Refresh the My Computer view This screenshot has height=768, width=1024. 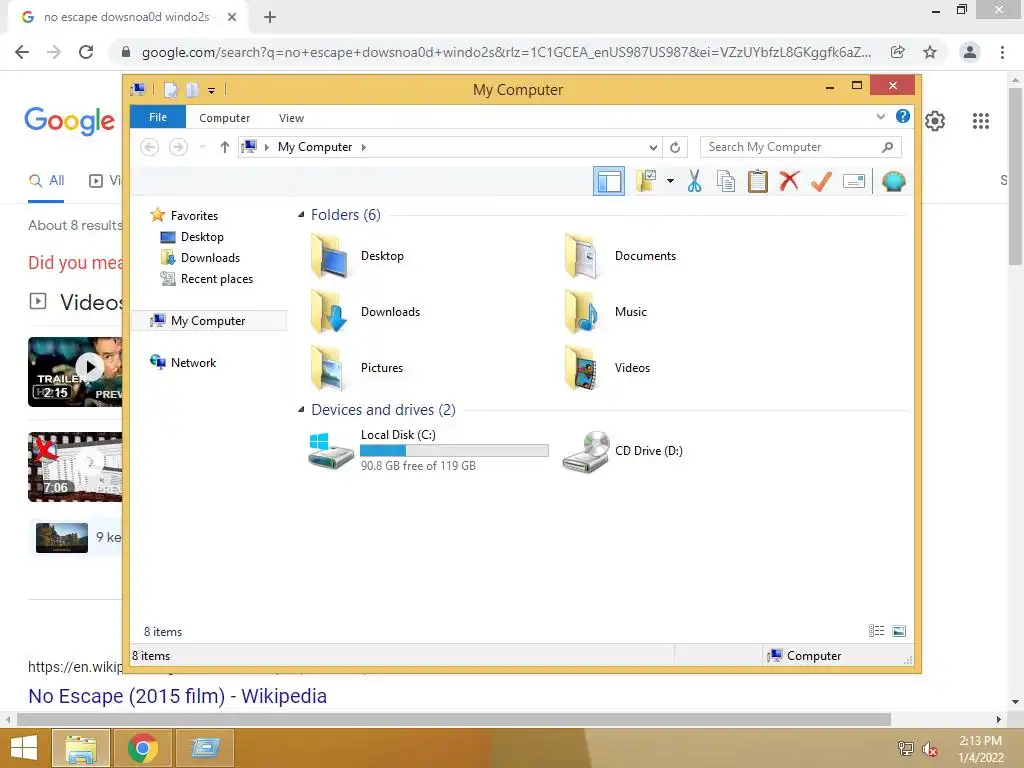tap(675, 147)
